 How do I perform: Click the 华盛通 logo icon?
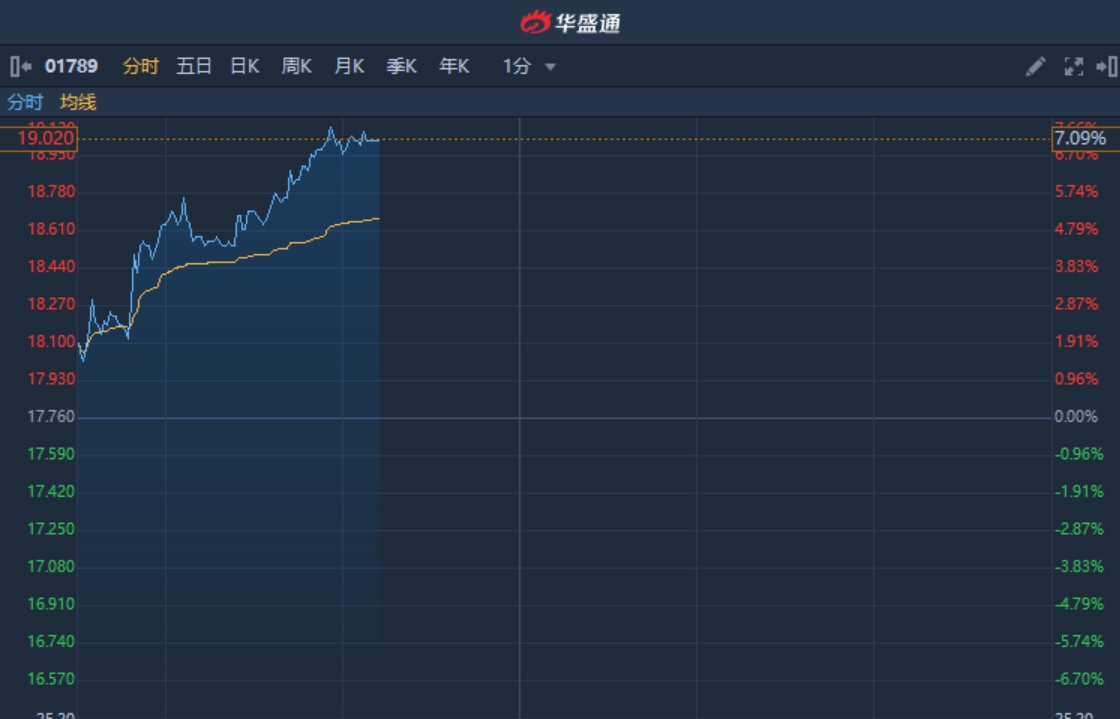pyautogui.click(x=536, y=21)
